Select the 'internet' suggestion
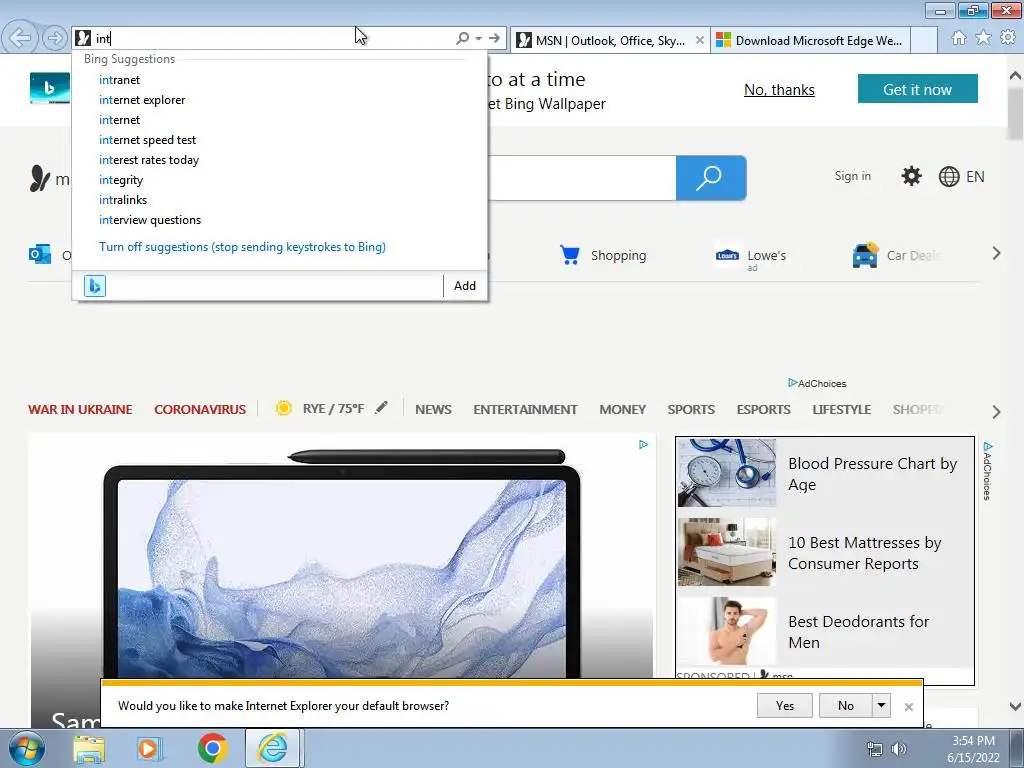The height and width of the screenshot is (768, 1024). pyautogui.click(x=120, y=120)
